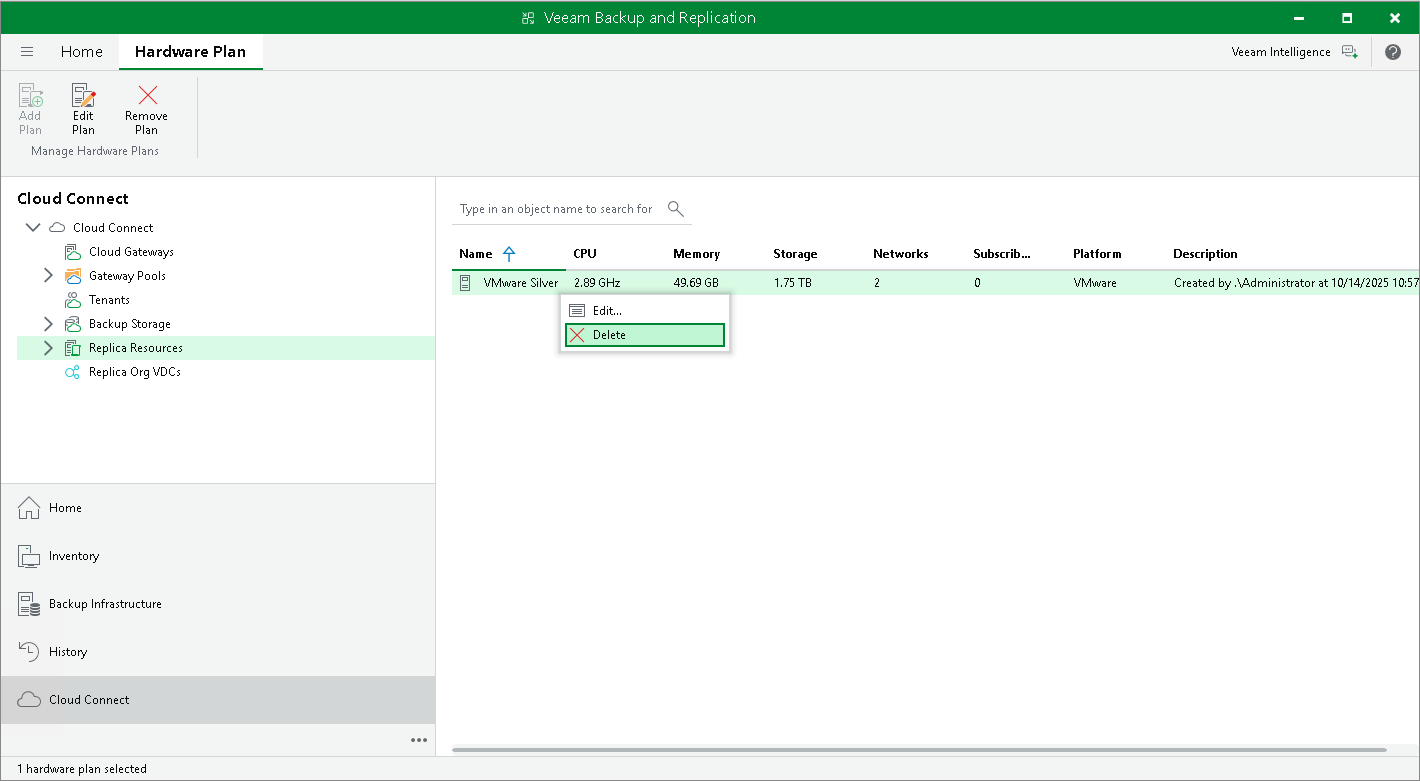This screenshot has width=1420, height=781.
Task: Click the search magnifier icon
Action: point(676,208)
